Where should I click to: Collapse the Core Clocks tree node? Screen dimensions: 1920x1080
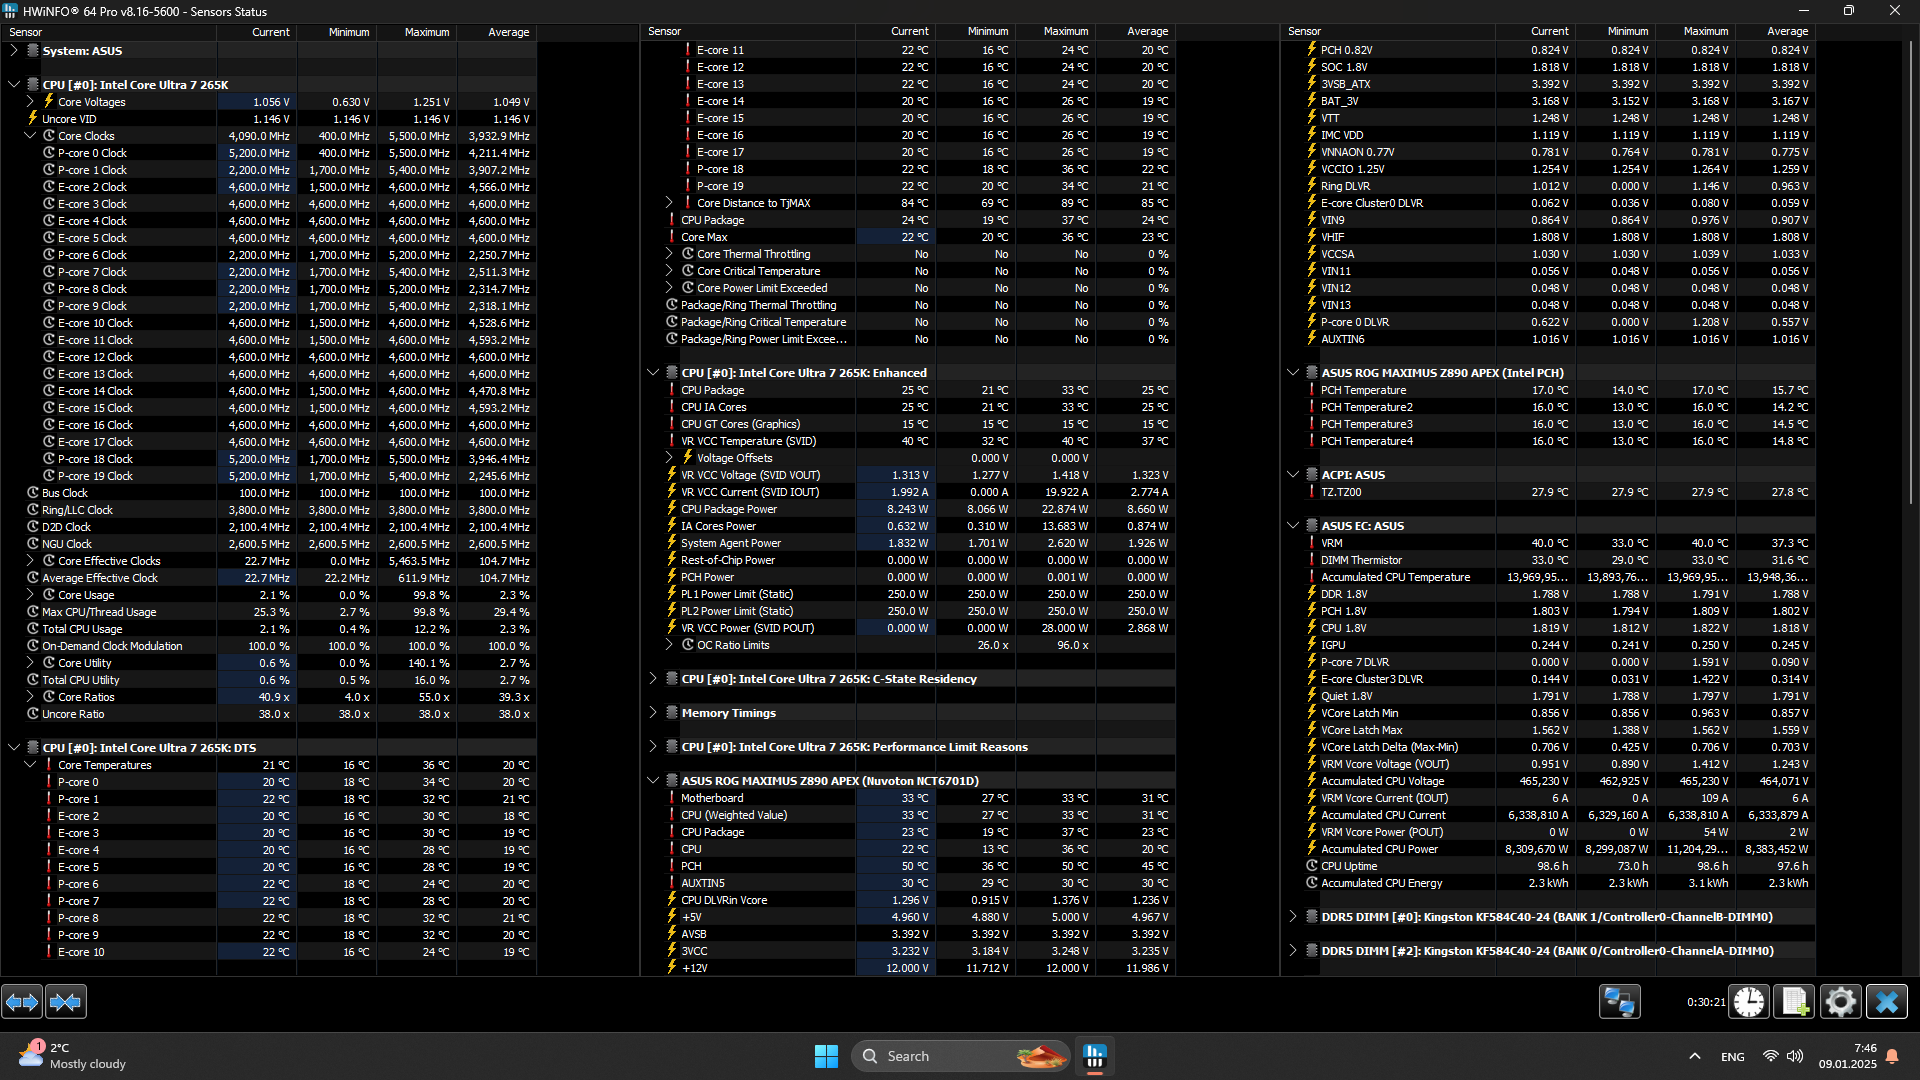[30, 136]
